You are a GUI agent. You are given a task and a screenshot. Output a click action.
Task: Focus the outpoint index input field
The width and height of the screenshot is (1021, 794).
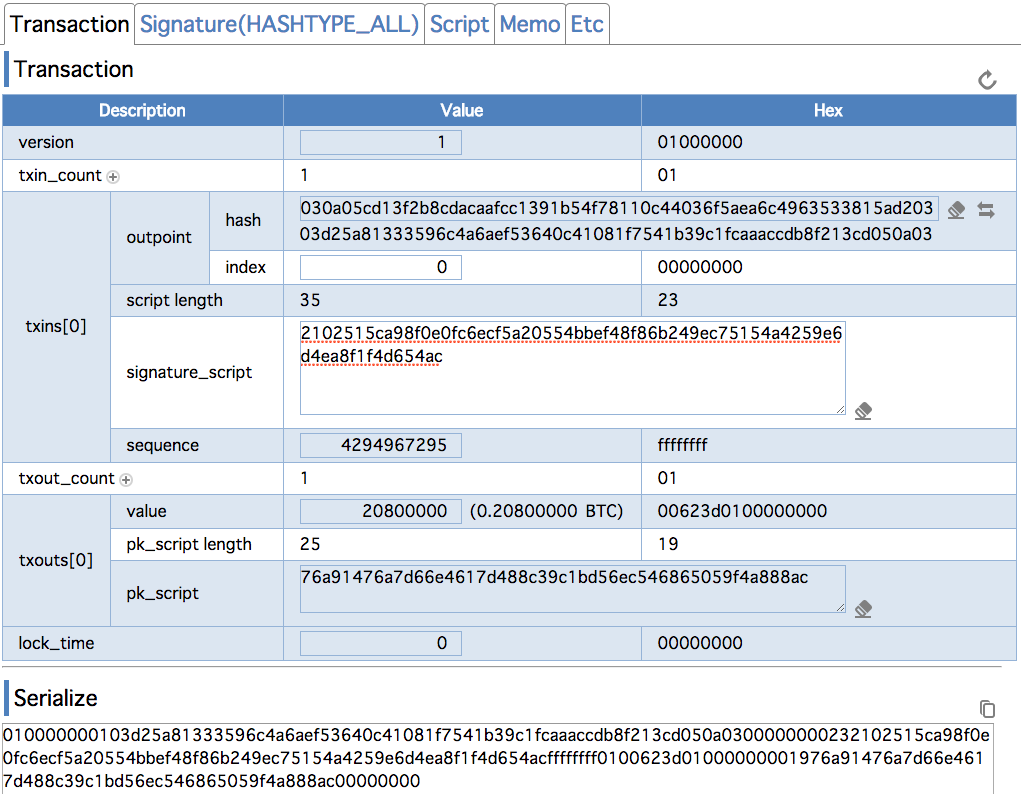click(x=381, y=267)
